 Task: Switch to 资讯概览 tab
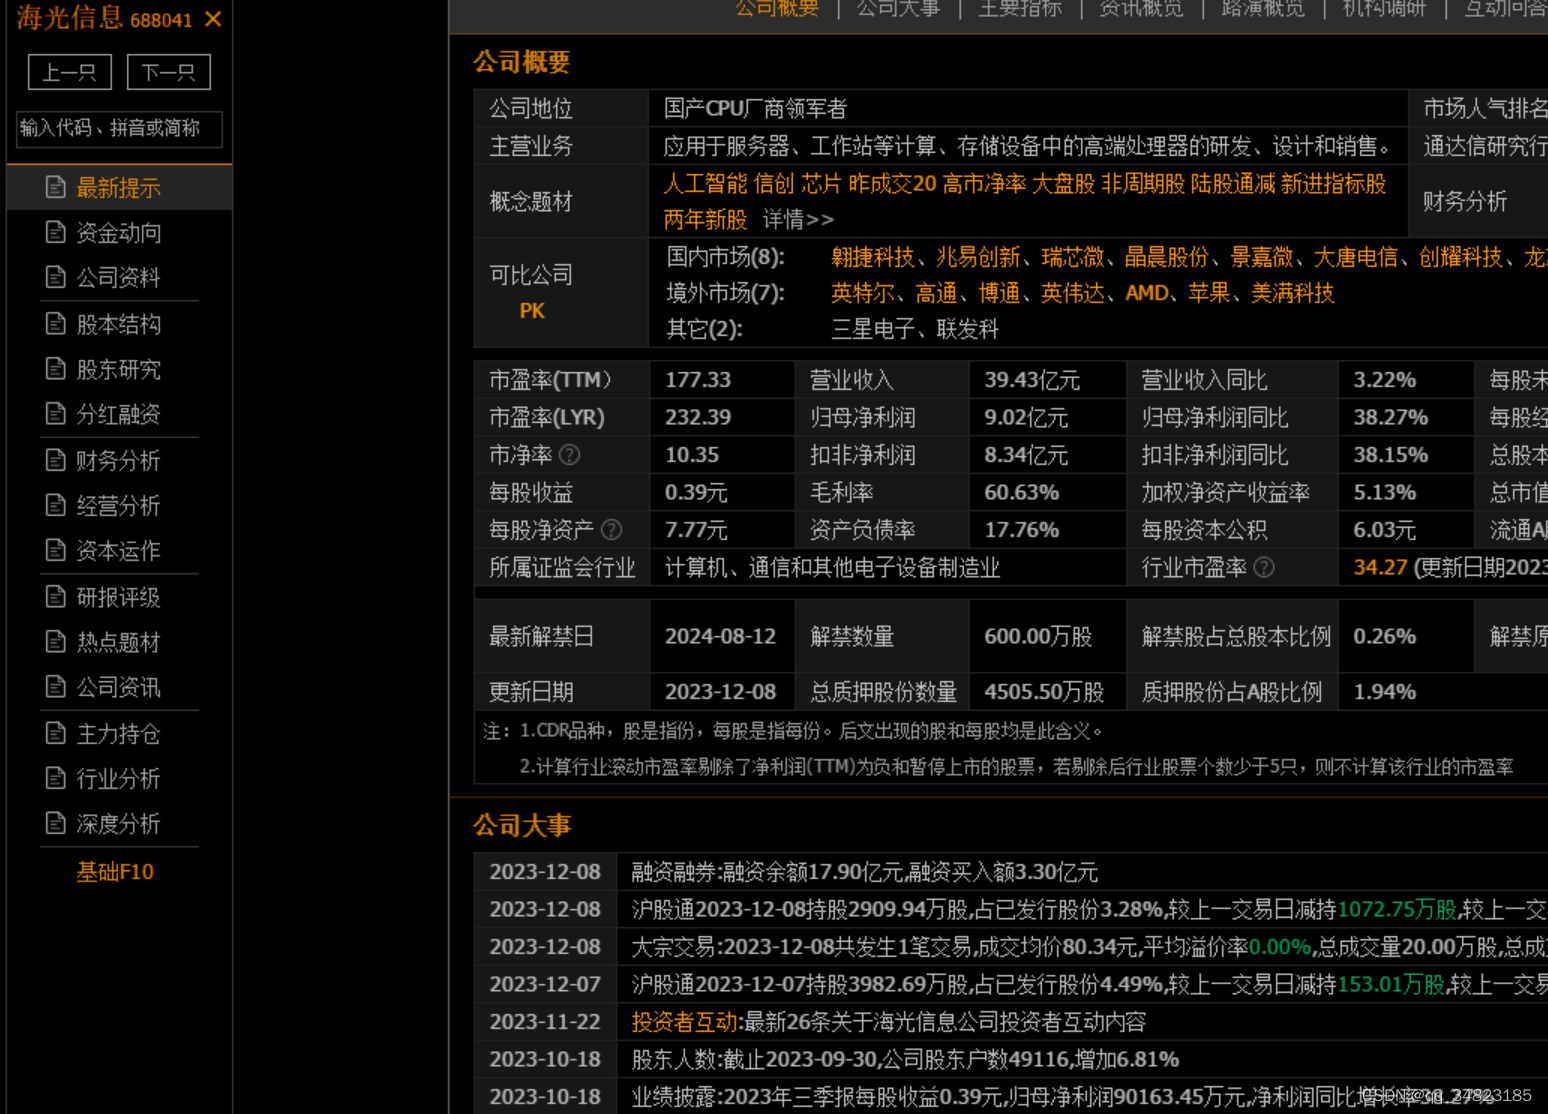point(1142,8)
